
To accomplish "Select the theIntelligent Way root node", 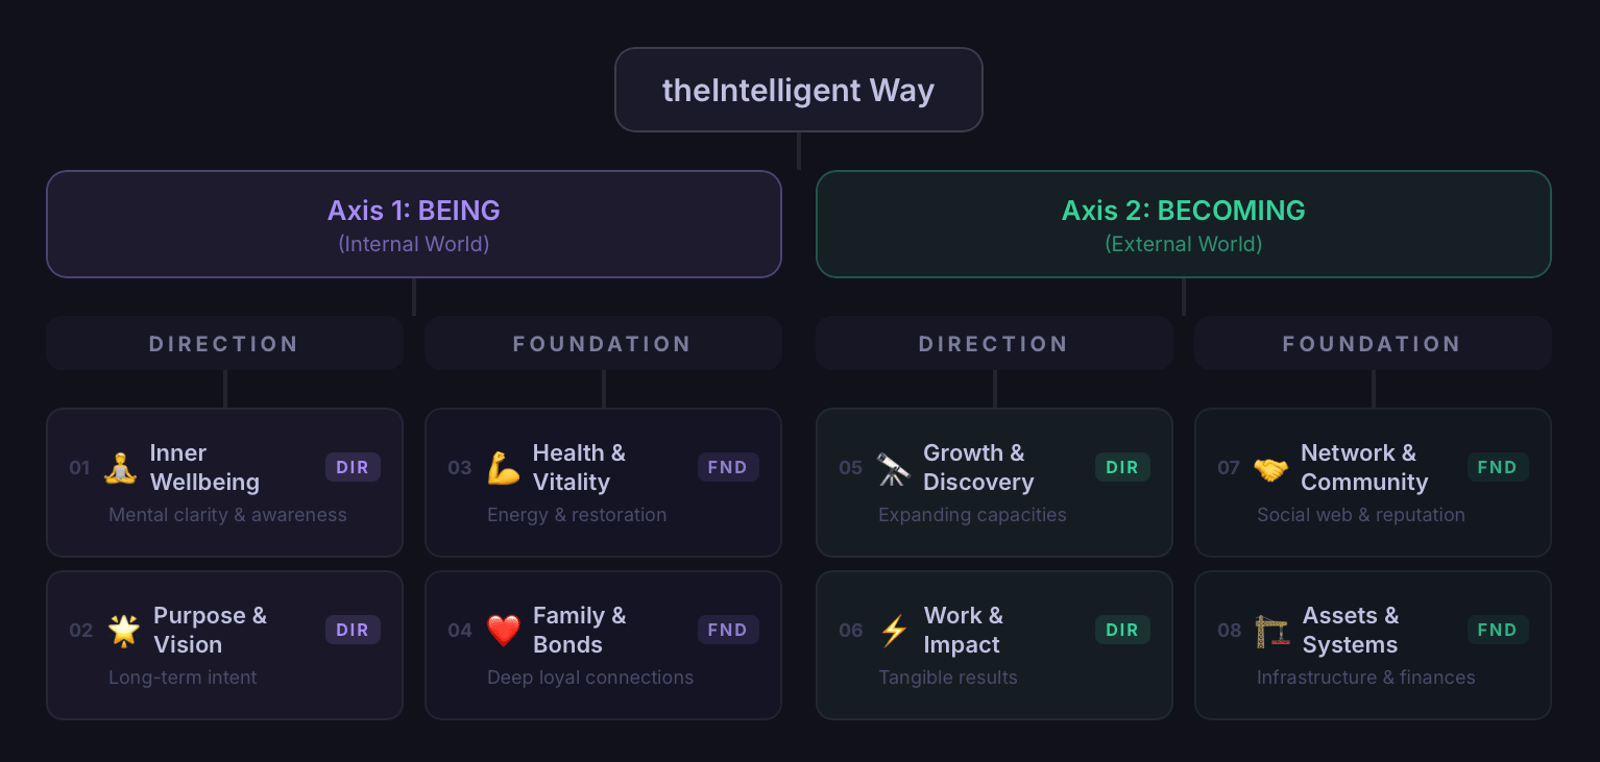I will (x=798, y=90).
